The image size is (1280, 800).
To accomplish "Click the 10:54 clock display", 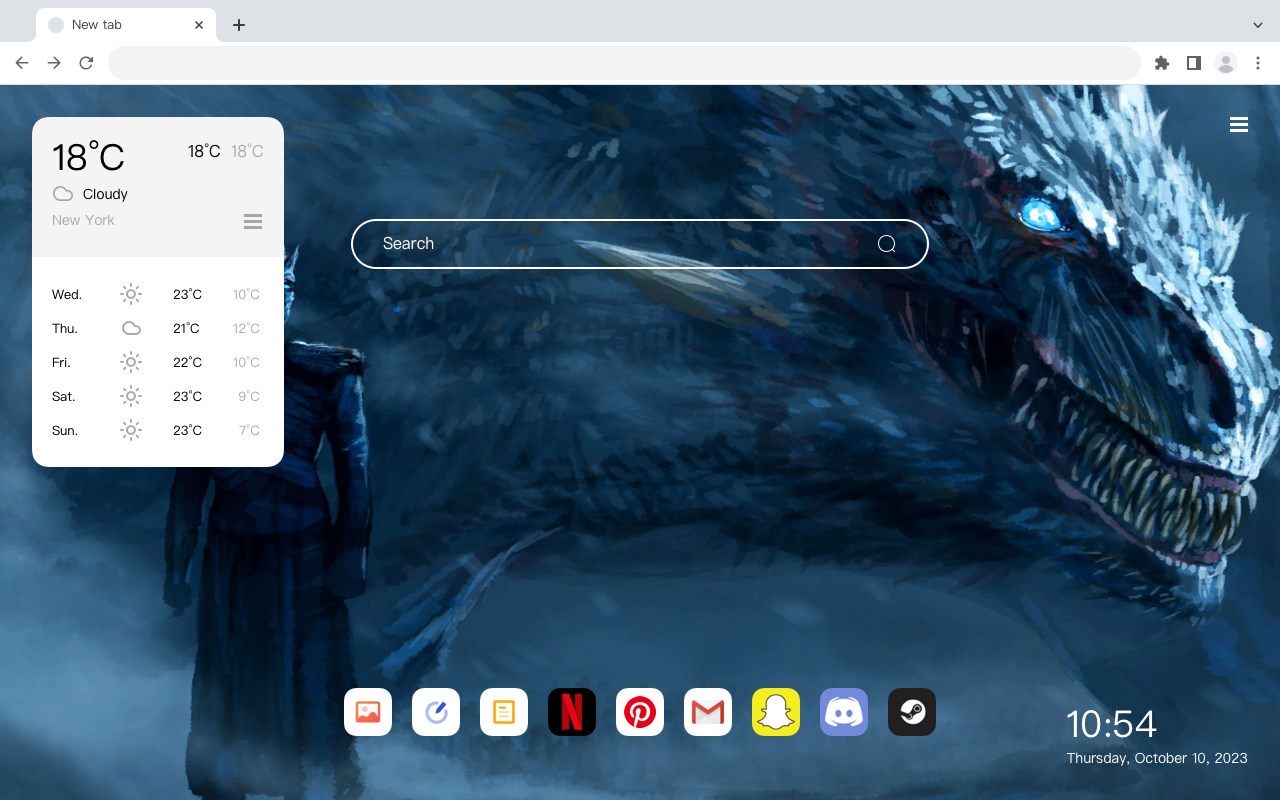I will (x=1111, y=724).
